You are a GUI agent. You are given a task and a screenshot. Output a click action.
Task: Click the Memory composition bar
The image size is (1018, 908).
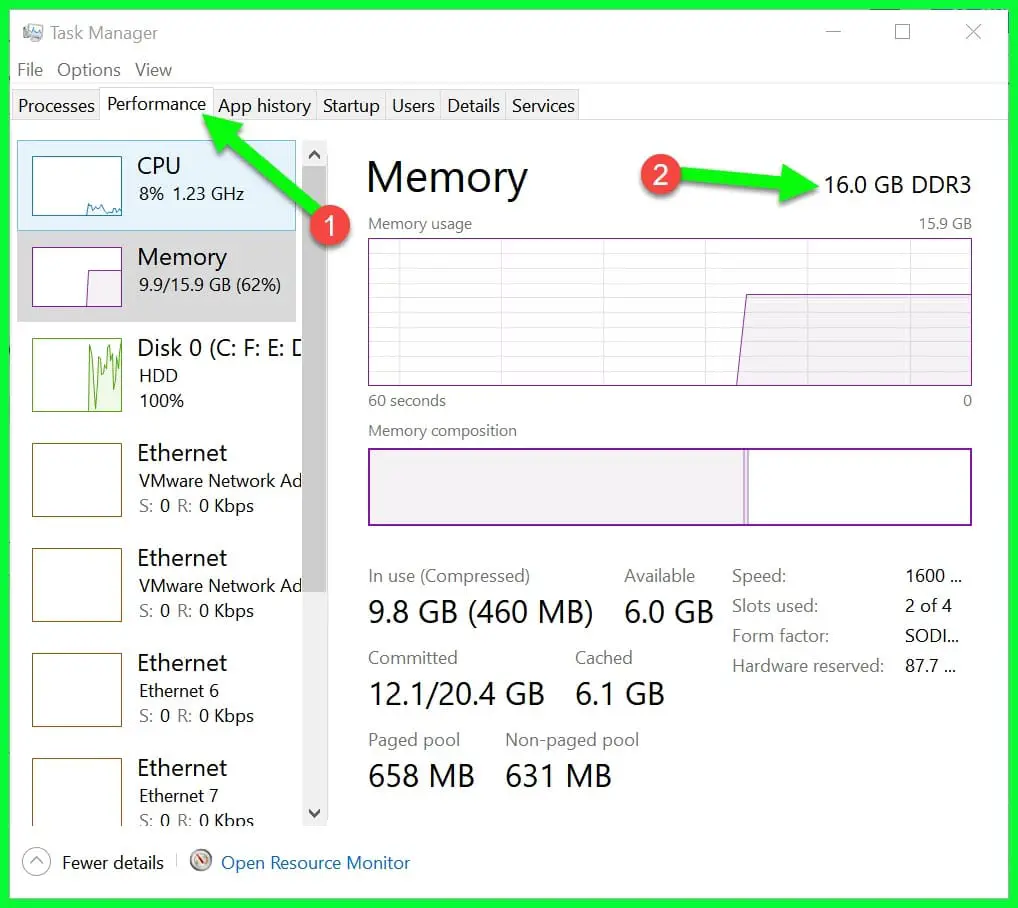coord(669,487)
